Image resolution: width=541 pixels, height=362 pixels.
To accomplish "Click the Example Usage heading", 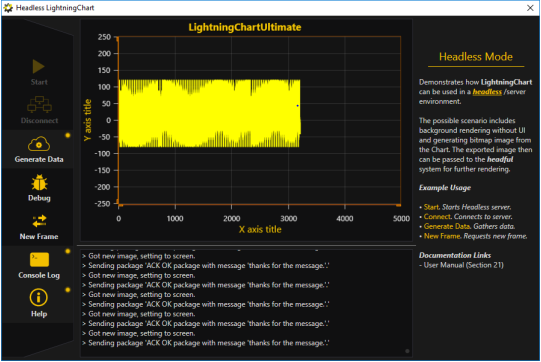I will [x=445, y=188].
